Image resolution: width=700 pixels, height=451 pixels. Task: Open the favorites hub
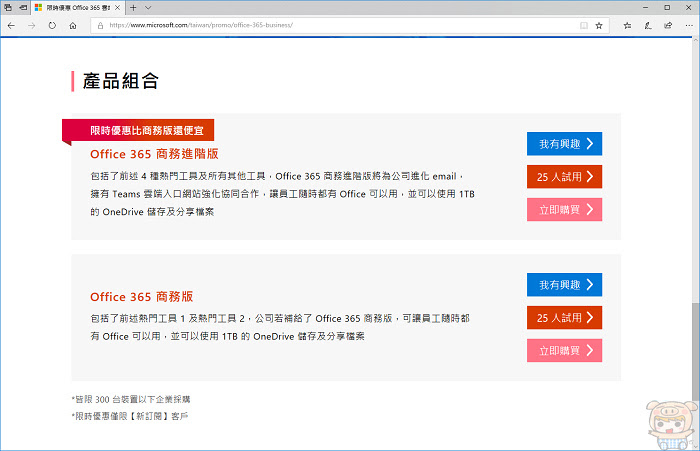tap(627, 25)
